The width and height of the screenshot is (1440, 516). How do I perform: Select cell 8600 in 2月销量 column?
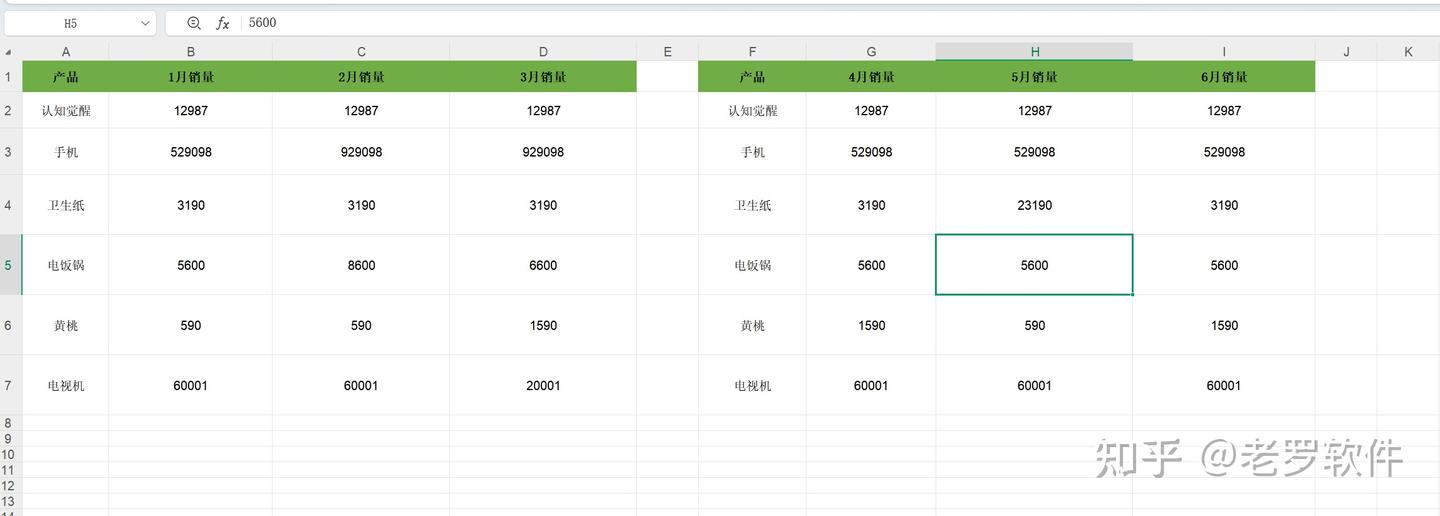[361, 265]
